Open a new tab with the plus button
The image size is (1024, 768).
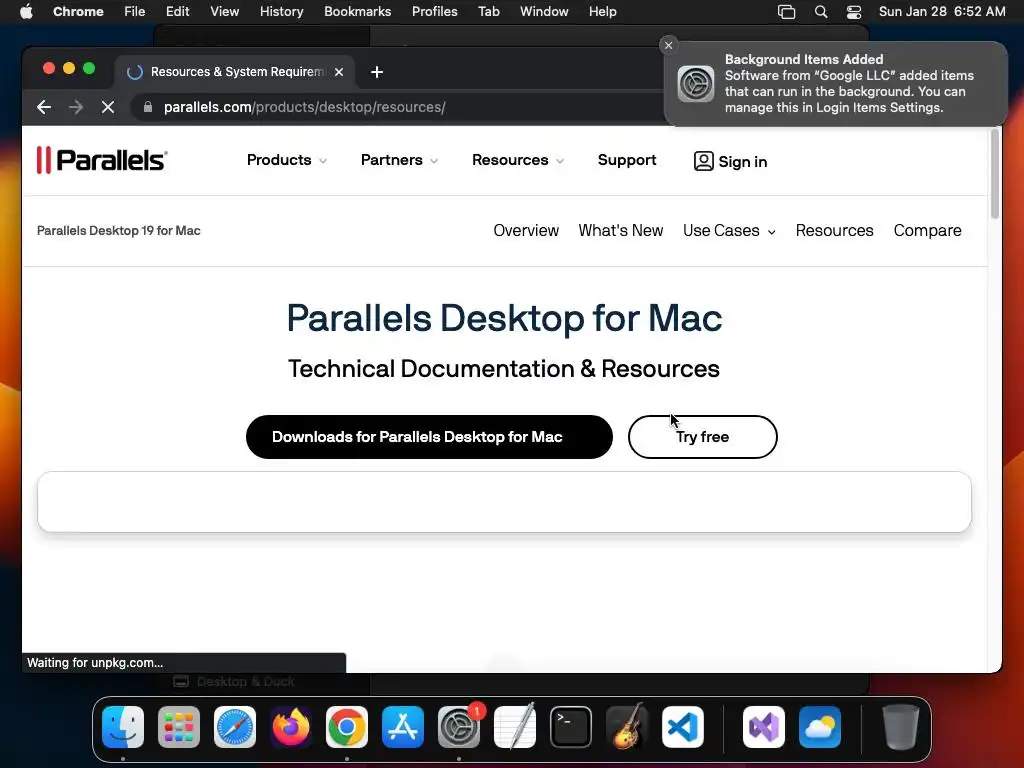pos(377,72)
